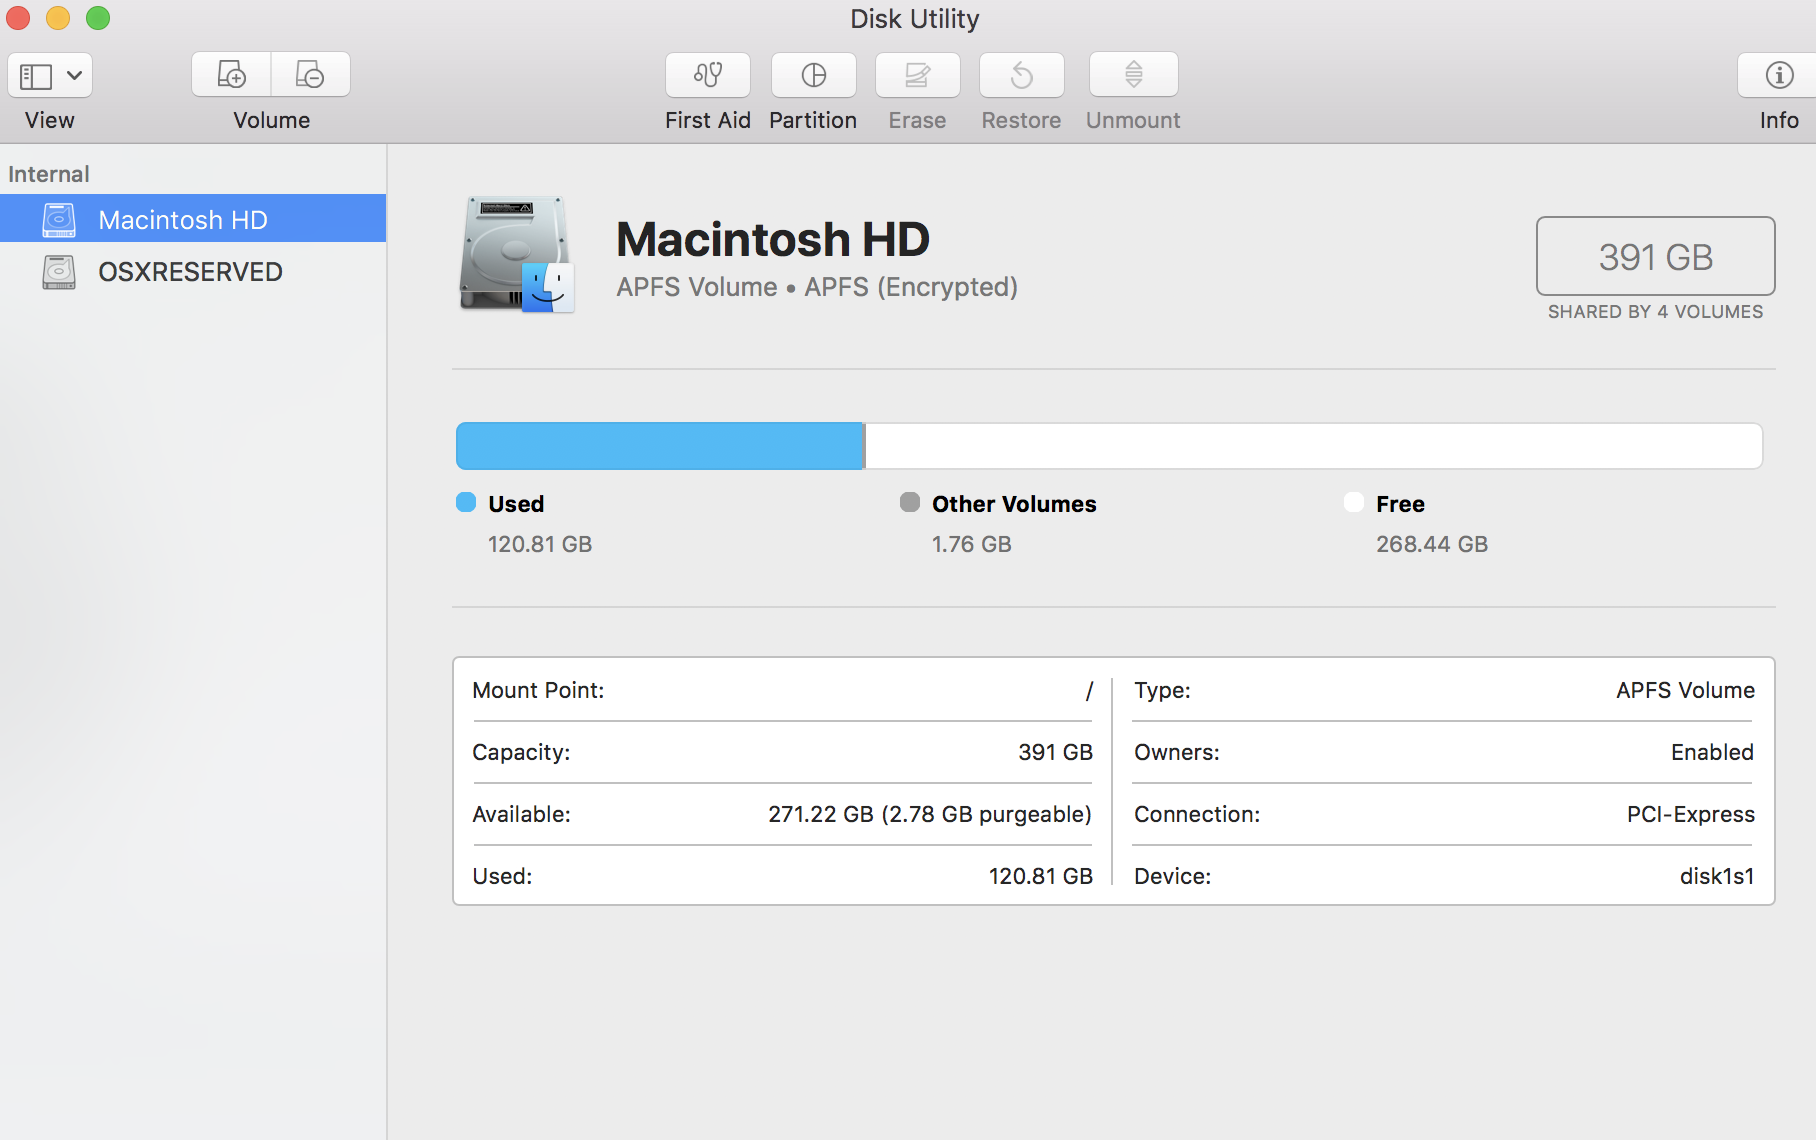Click the Macintosh HD sidebar disk icon

pyautogui.click(x=59, y=219)
